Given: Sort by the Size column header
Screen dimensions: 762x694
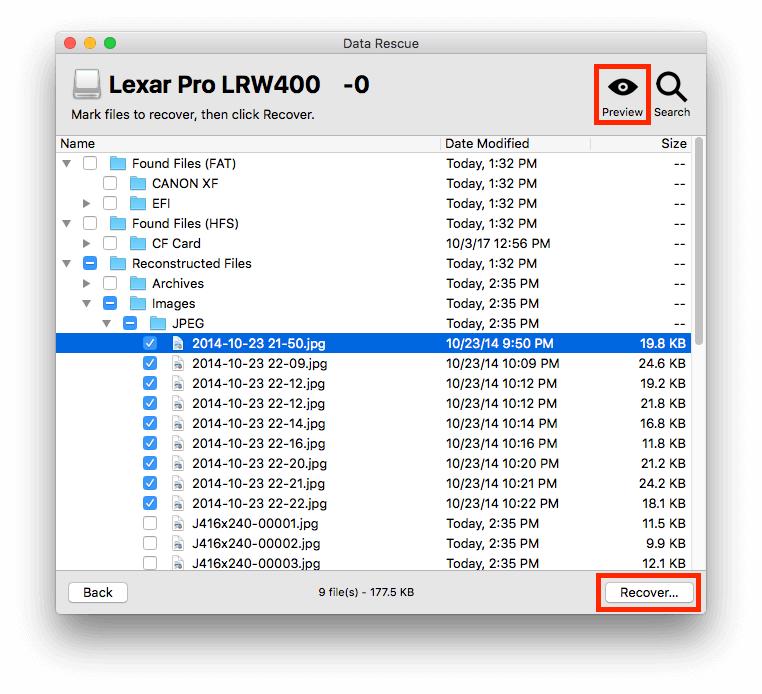Looking at the screenshot, I should pyautogui.click(x=641, y=144).
